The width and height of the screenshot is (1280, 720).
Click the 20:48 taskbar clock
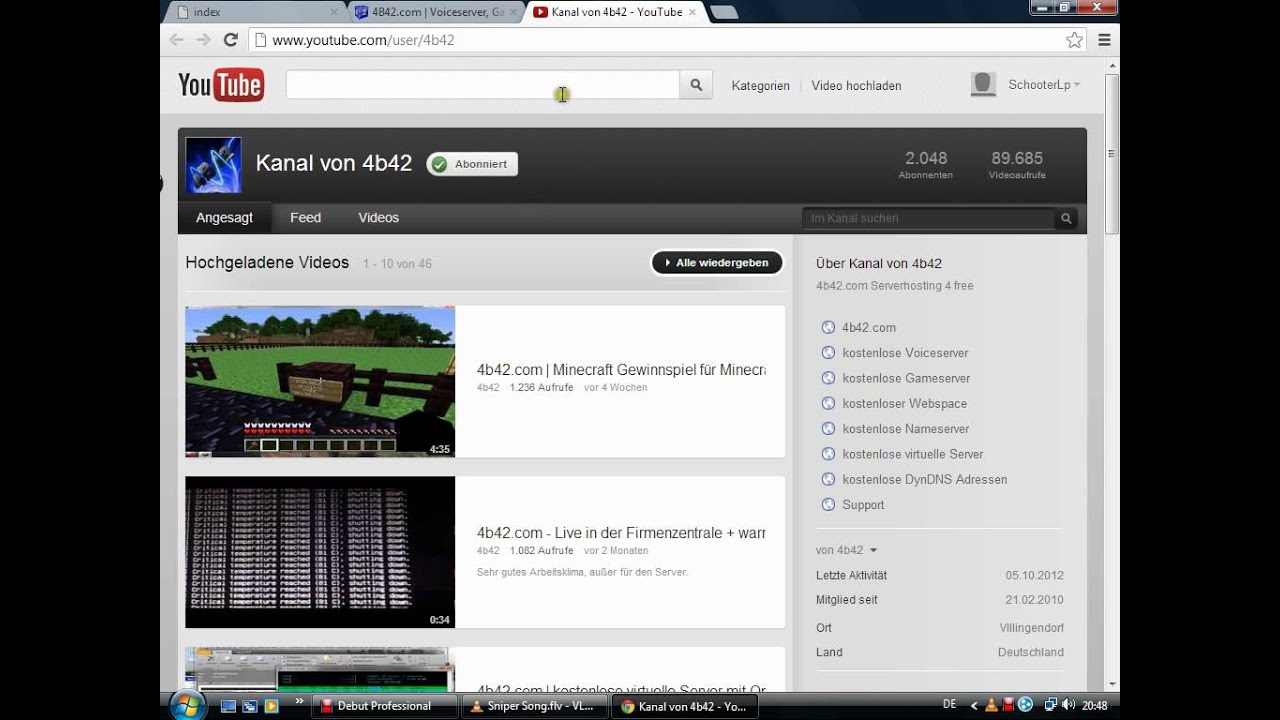[x=1094, y=705]
